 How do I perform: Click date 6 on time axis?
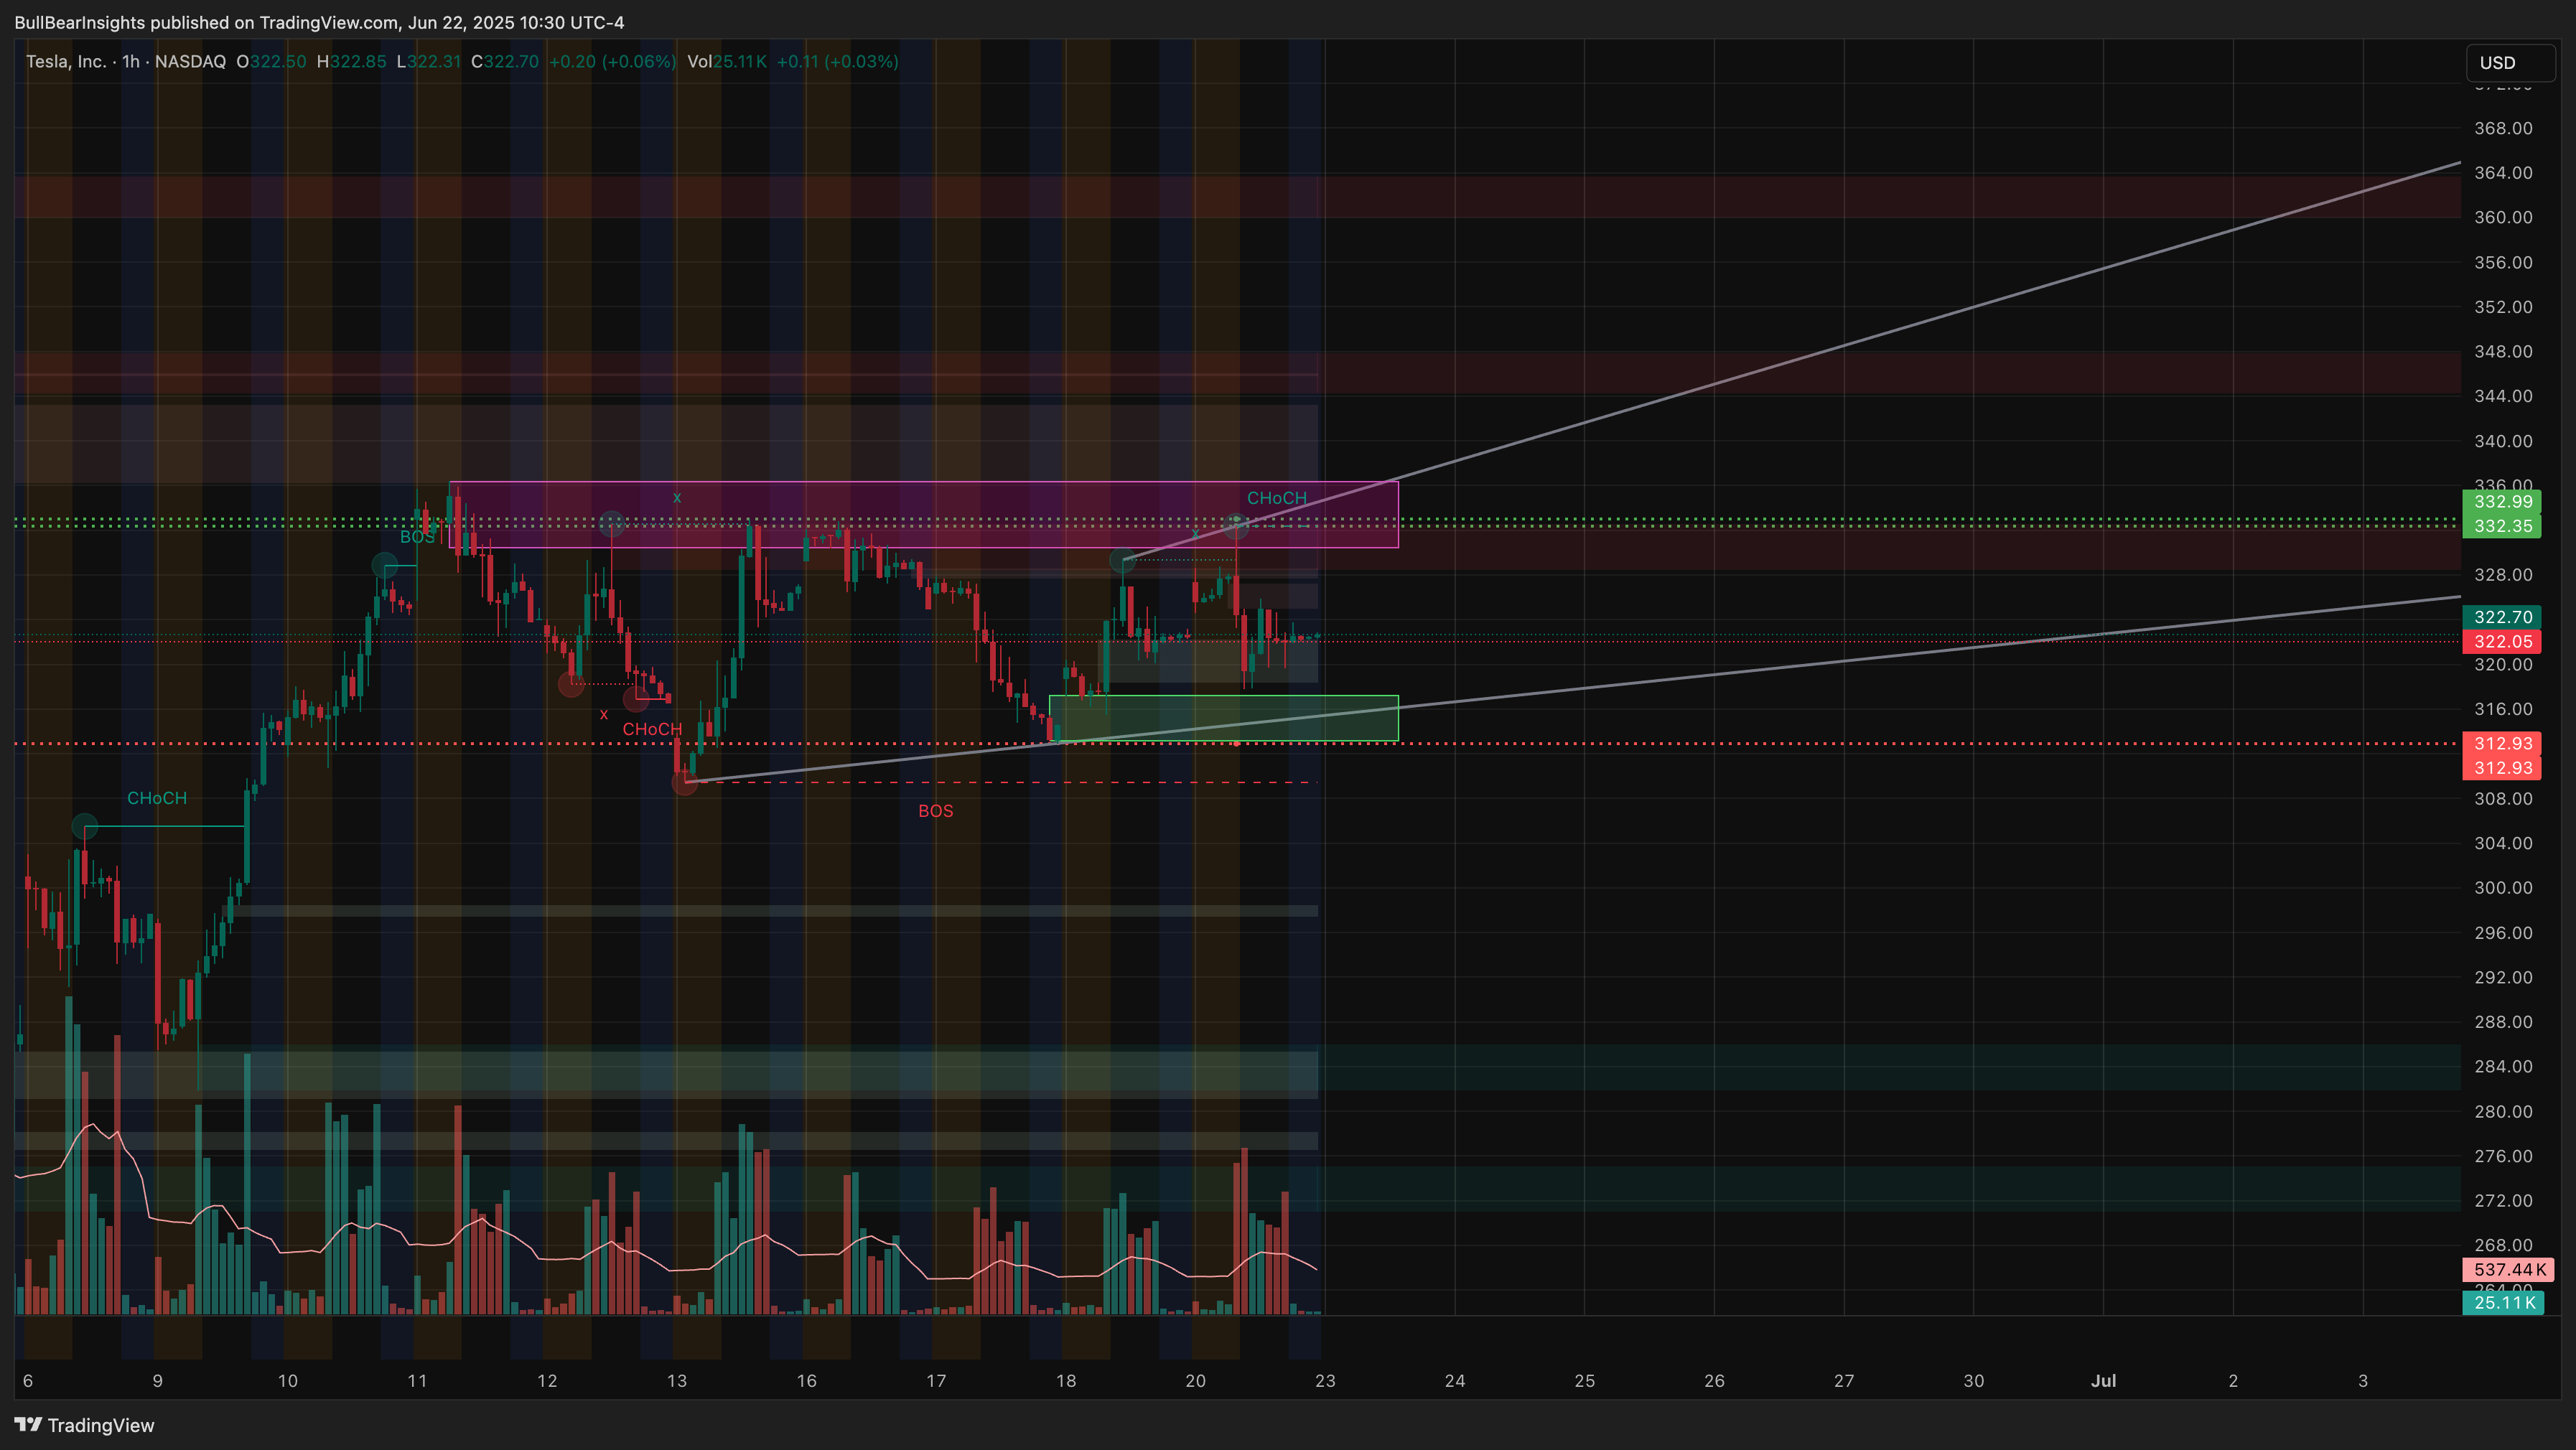[x=28, y=1381]
